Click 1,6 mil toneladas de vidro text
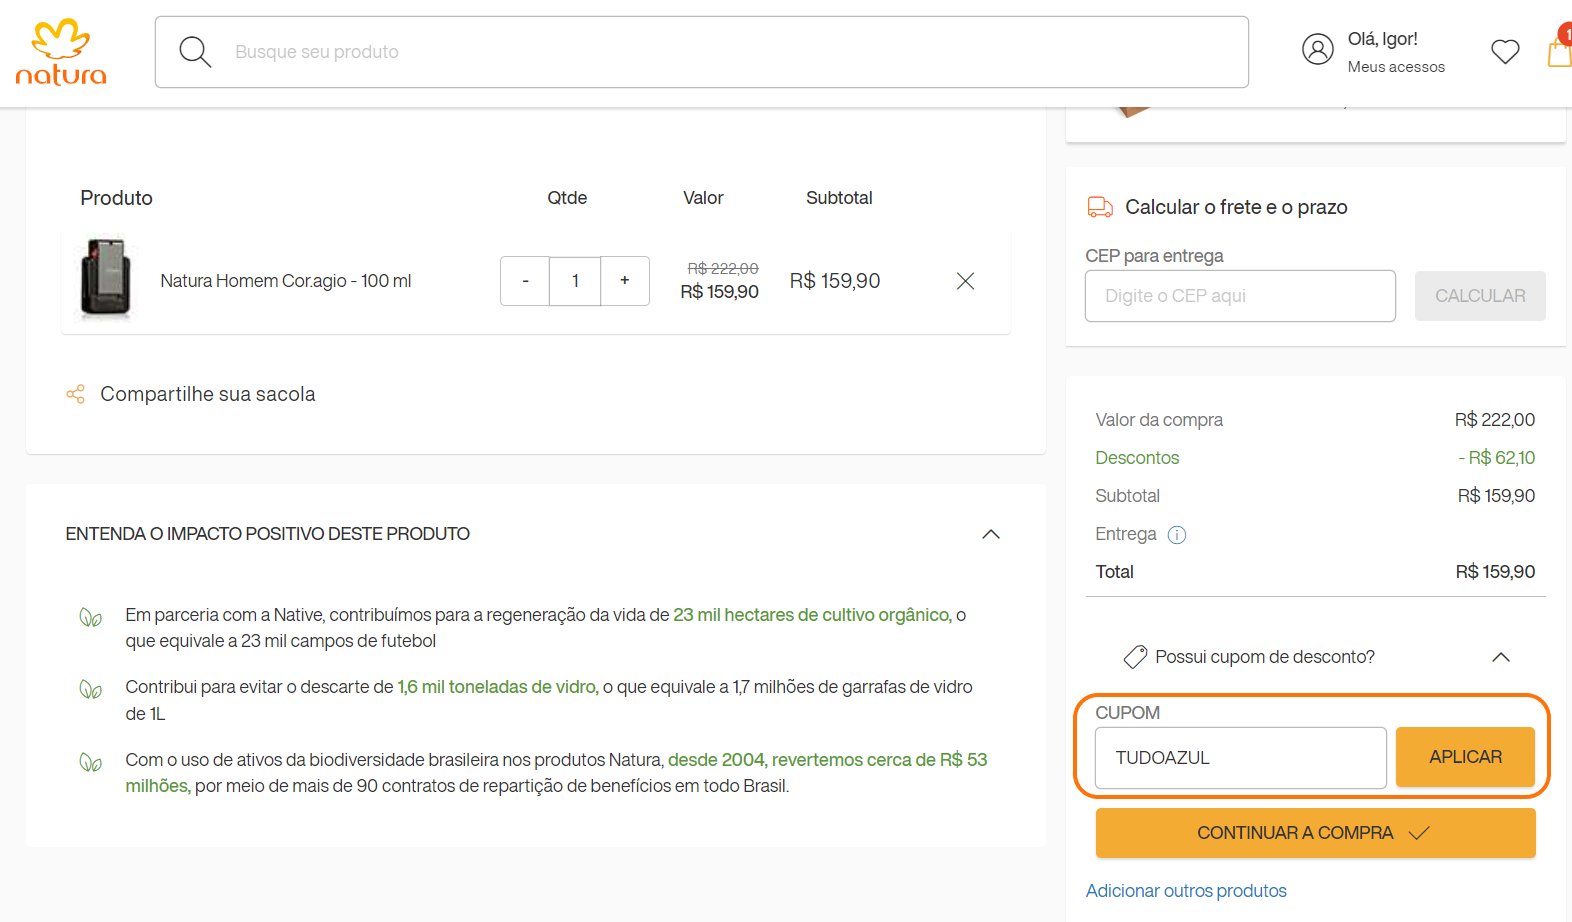The height and width of the screenshot is (922, 1572). pyautogui.click(x=498, y=687)
